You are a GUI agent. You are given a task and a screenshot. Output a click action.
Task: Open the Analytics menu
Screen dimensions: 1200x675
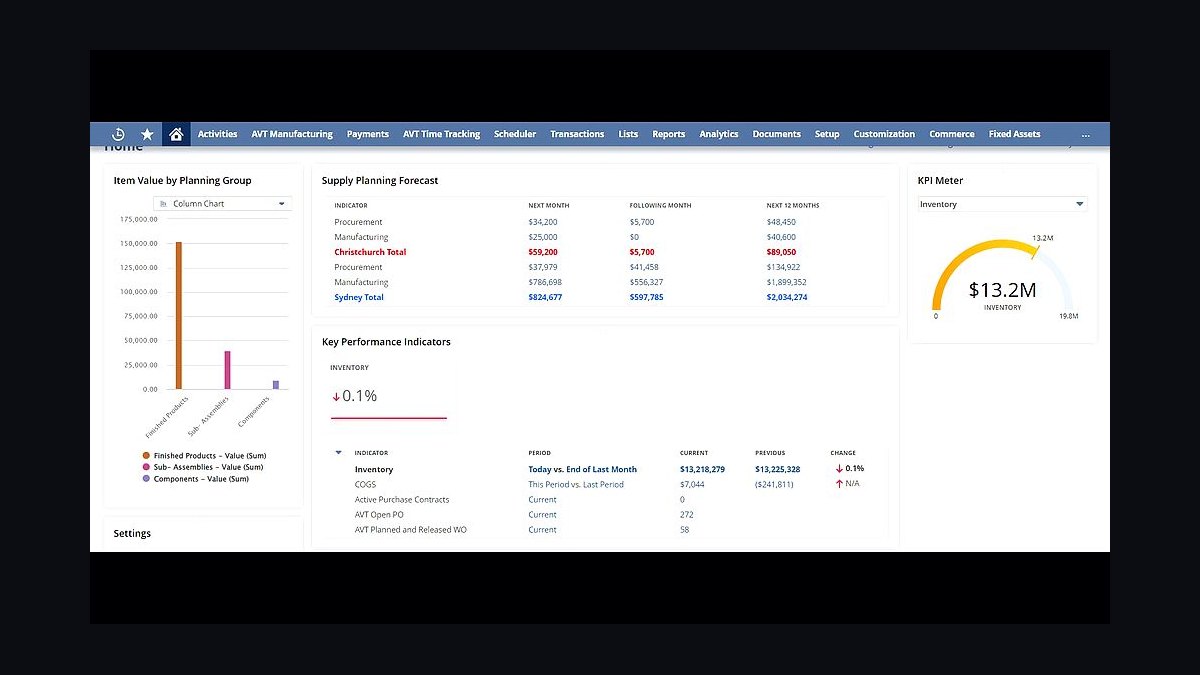[719, 134]
